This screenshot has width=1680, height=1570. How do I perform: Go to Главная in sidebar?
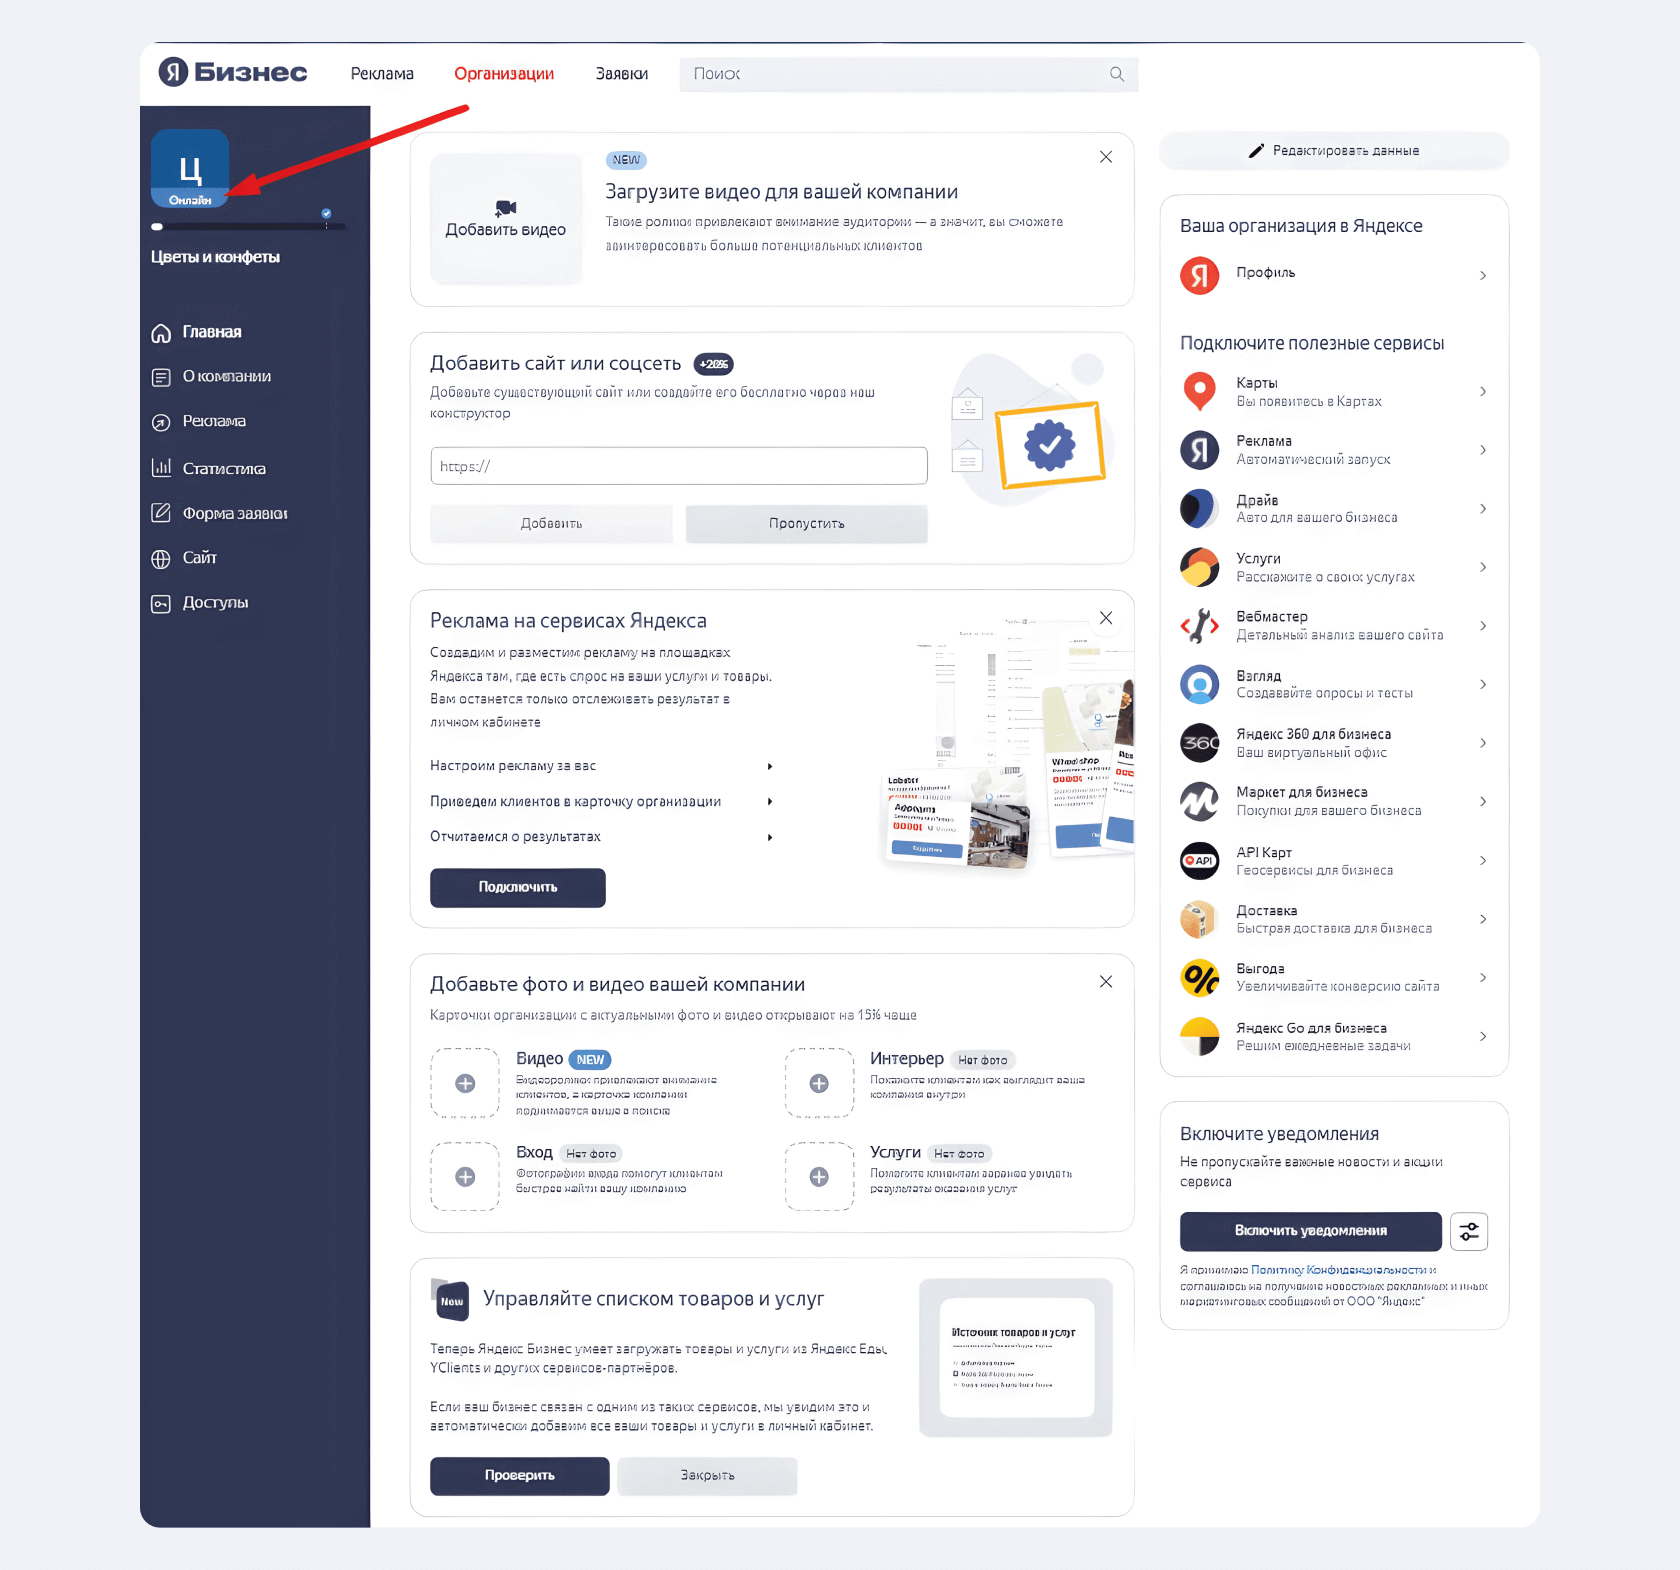212,332
